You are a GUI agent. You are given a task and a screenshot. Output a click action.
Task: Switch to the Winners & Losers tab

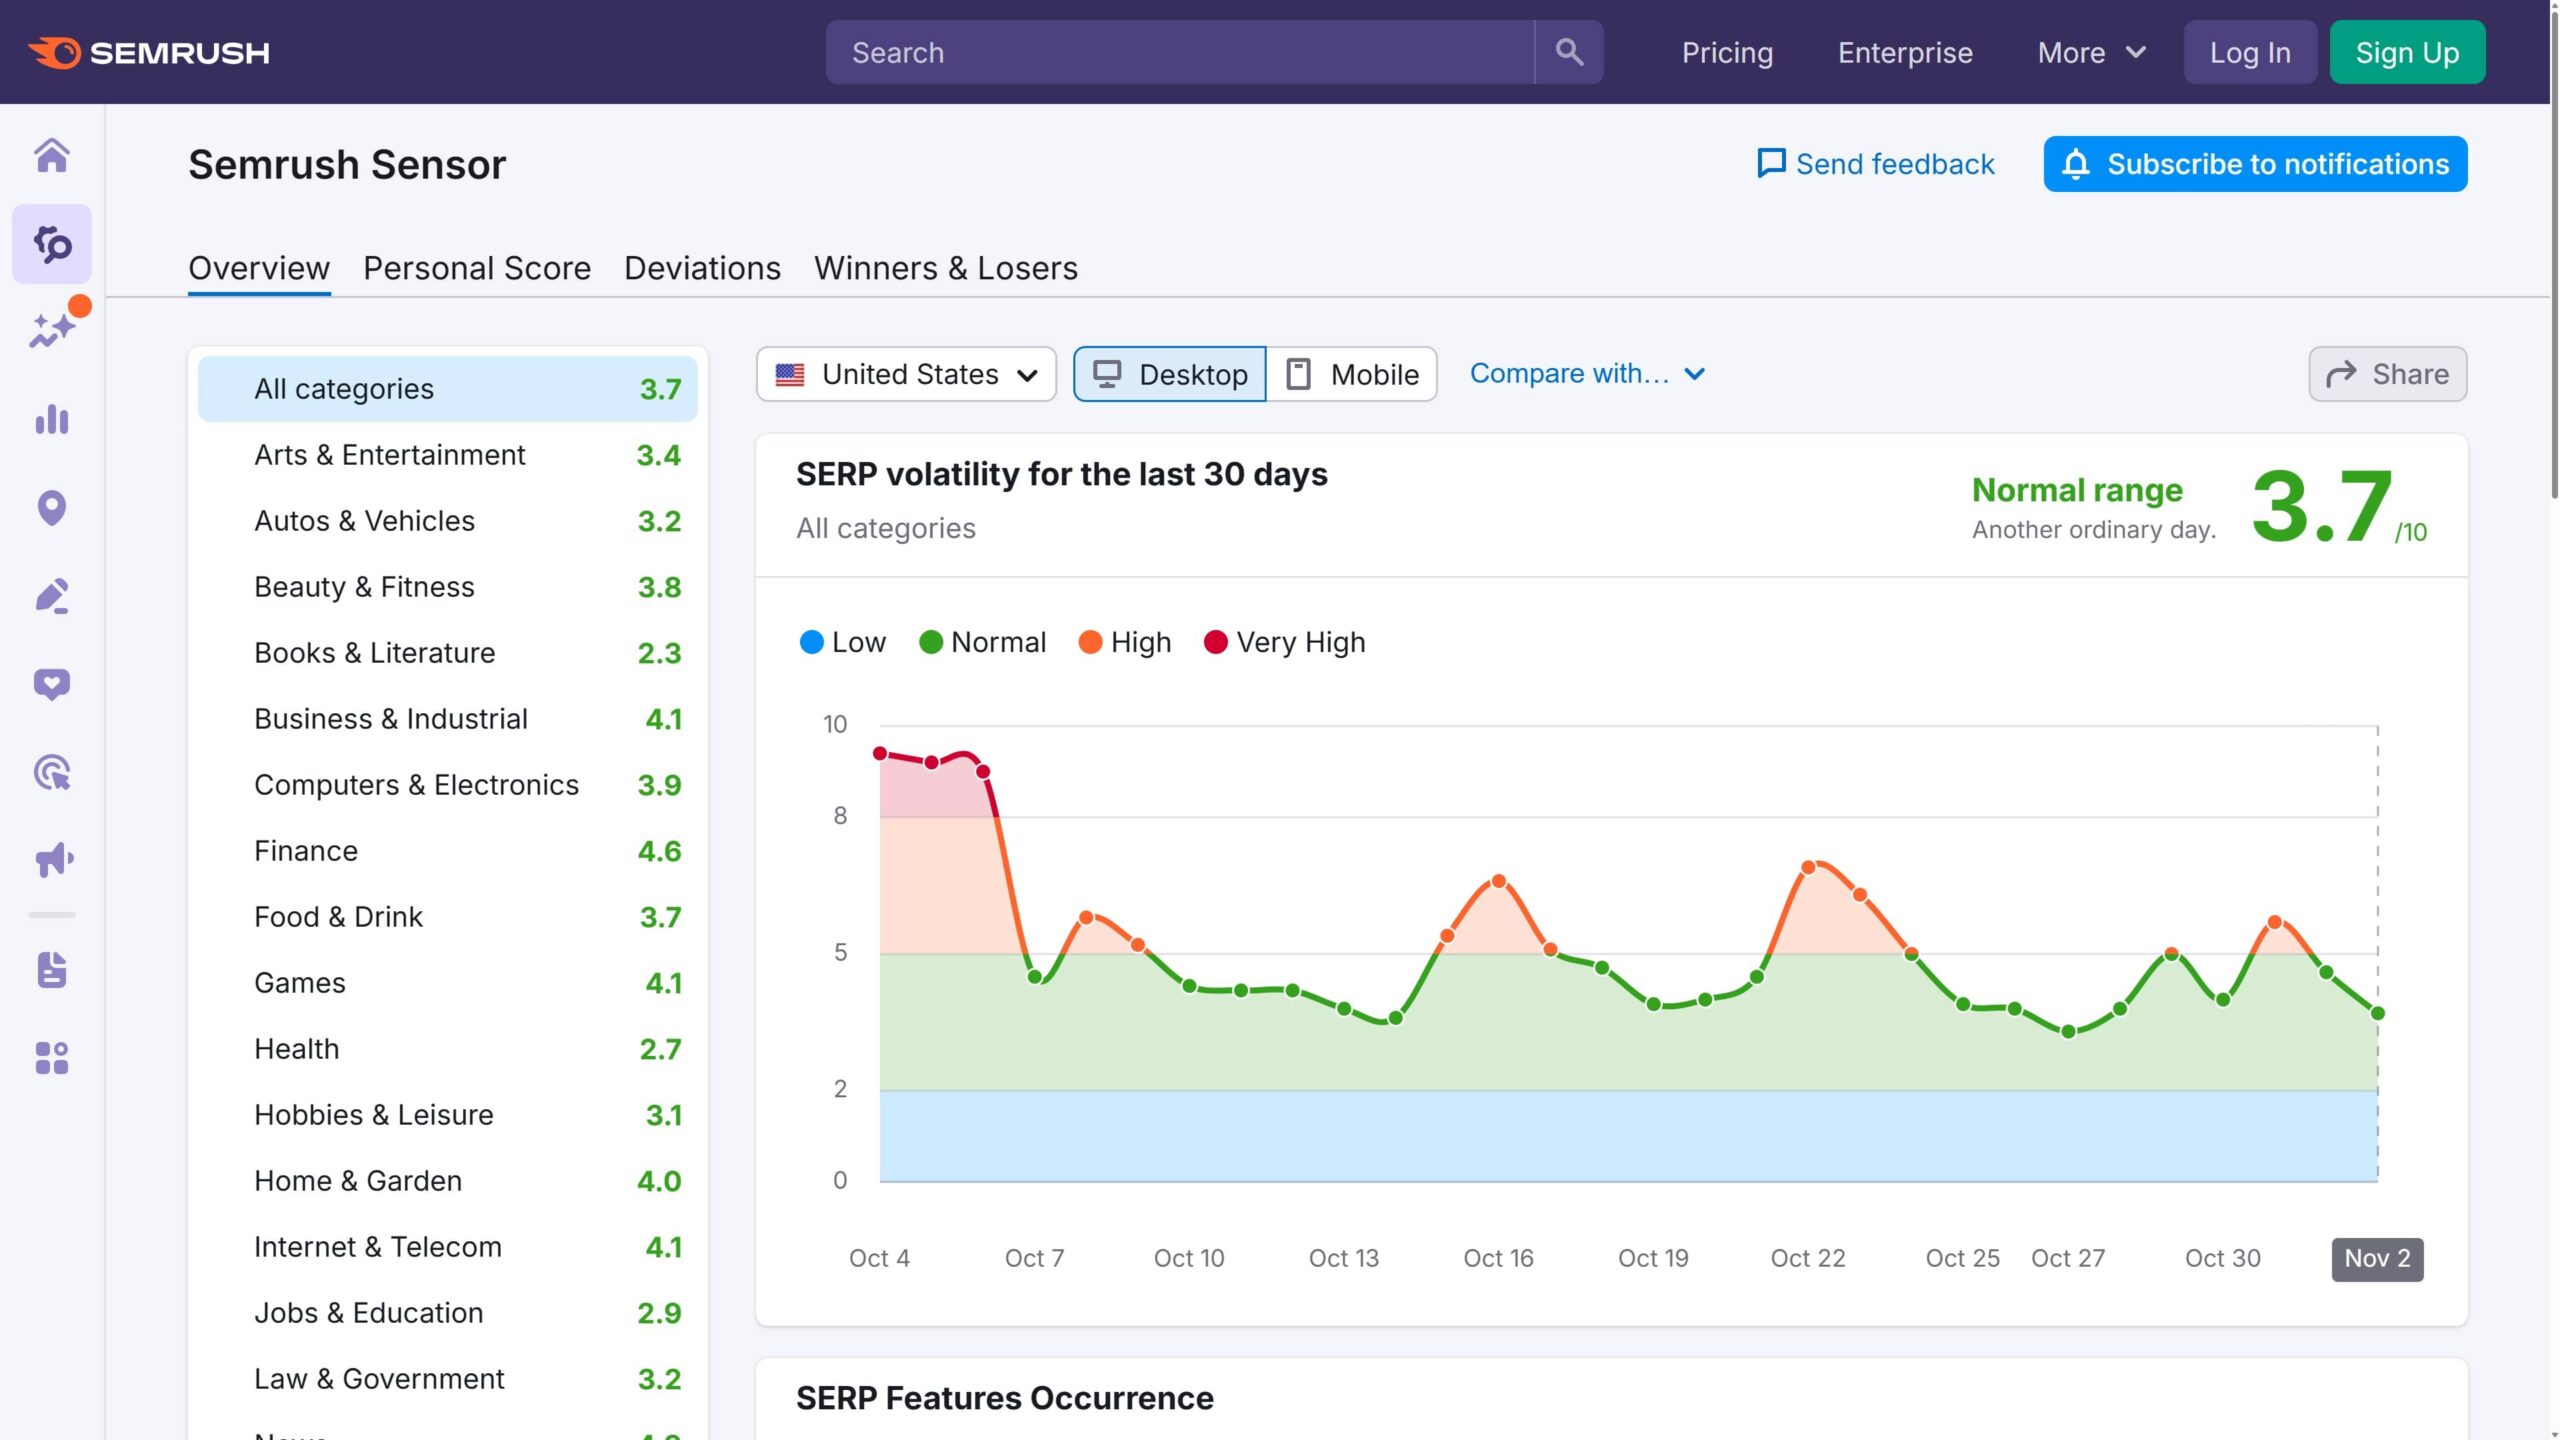pyautogui.click(x=945, y=268)
